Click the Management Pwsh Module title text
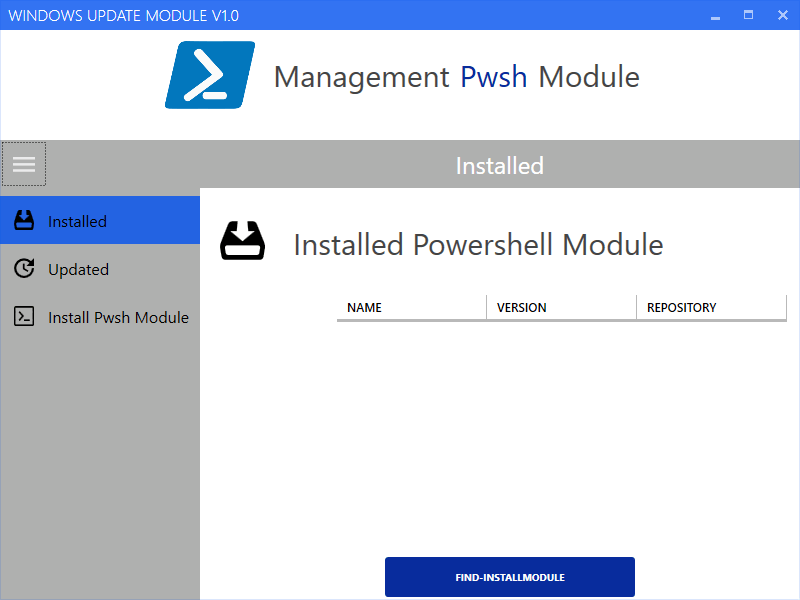 point(458,76)
